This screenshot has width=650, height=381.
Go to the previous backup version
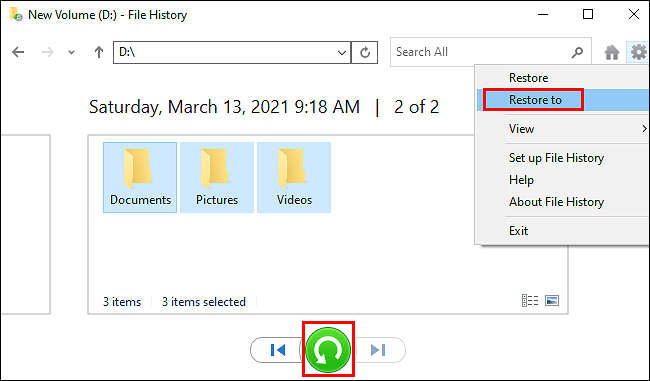point(277,350)
